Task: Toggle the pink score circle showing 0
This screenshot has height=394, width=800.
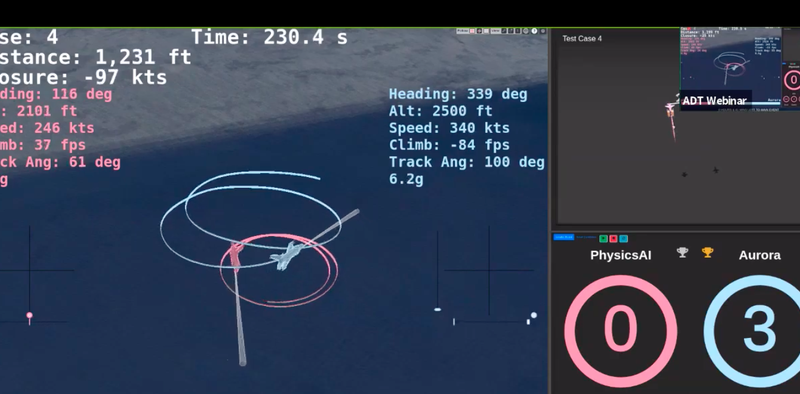Action: click(x=620, y=331)
